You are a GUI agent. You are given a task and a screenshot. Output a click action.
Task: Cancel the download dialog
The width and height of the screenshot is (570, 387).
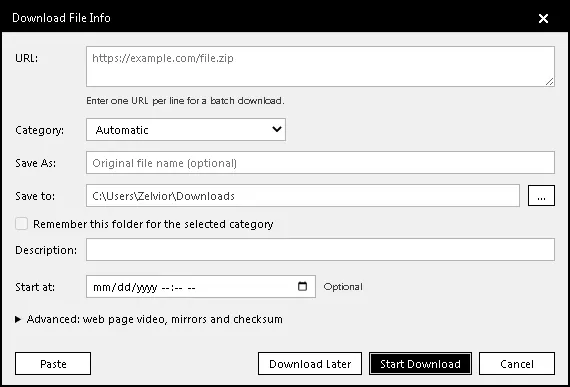517,363
